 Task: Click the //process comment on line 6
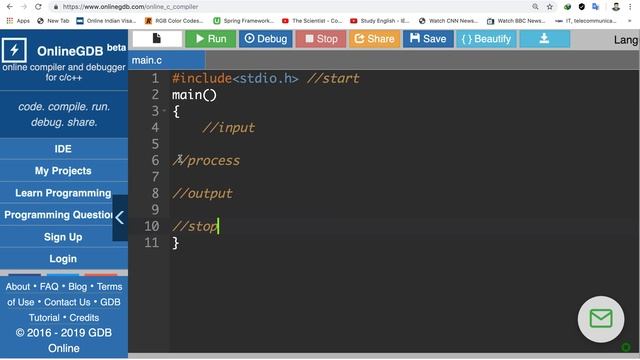pyautogui.click(x=206, y=161)
